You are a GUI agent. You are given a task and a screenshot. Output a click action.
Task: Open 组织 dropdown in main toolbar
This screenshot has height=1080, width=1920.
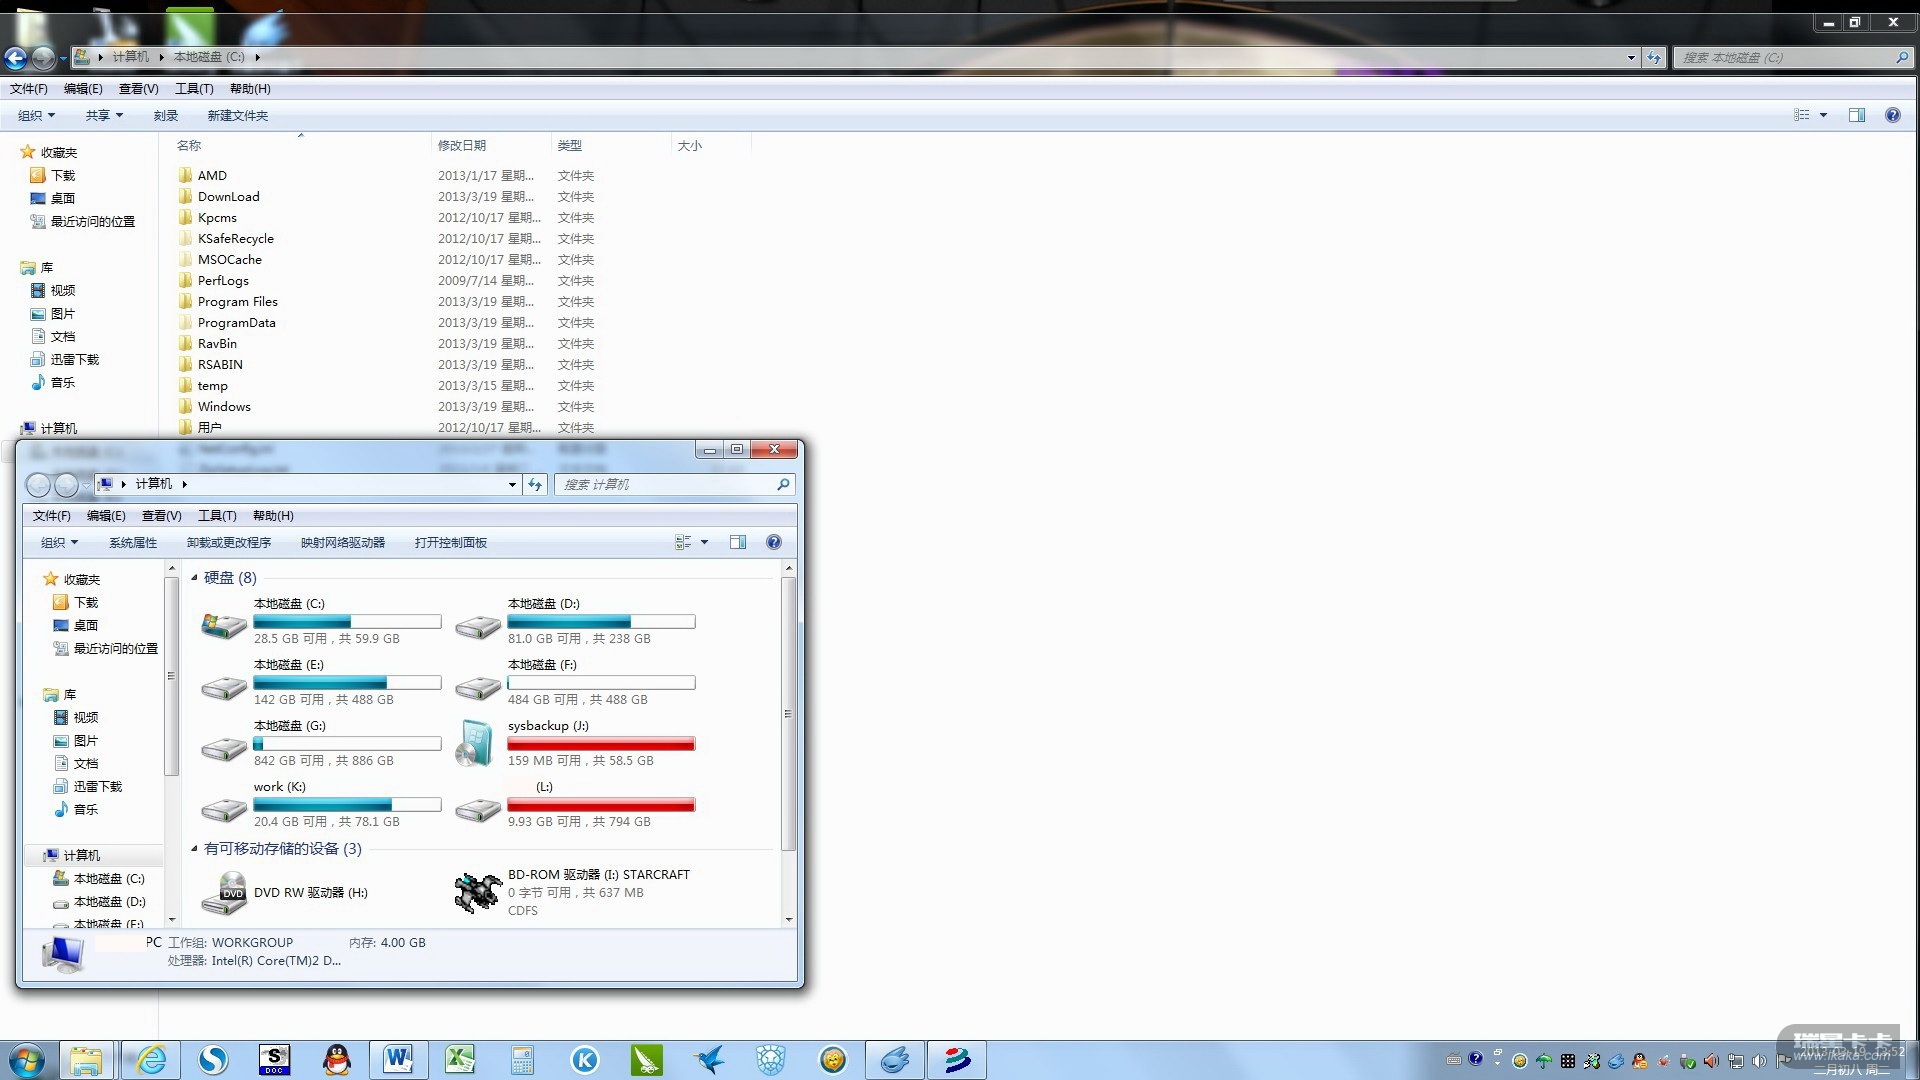[36, 115]
